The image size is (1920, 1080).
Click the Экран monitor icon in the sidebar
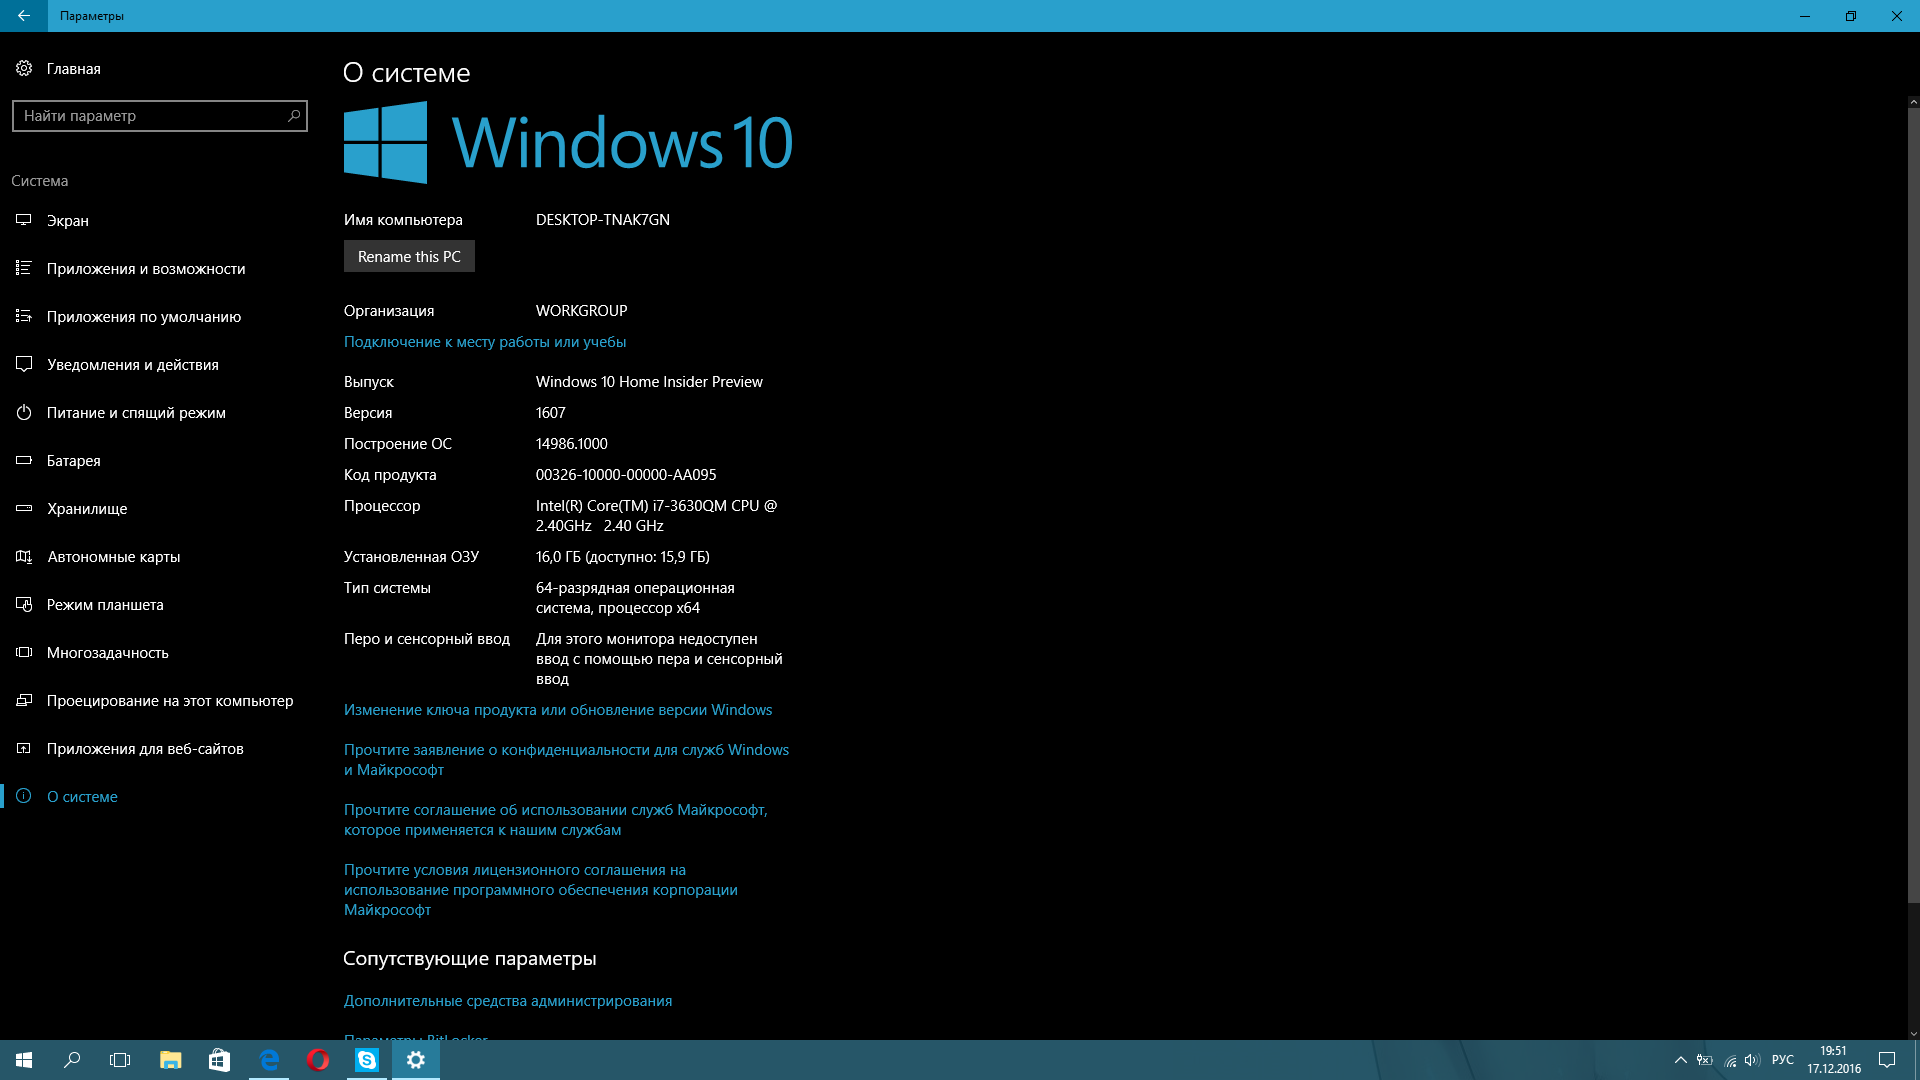coord(24,220)
